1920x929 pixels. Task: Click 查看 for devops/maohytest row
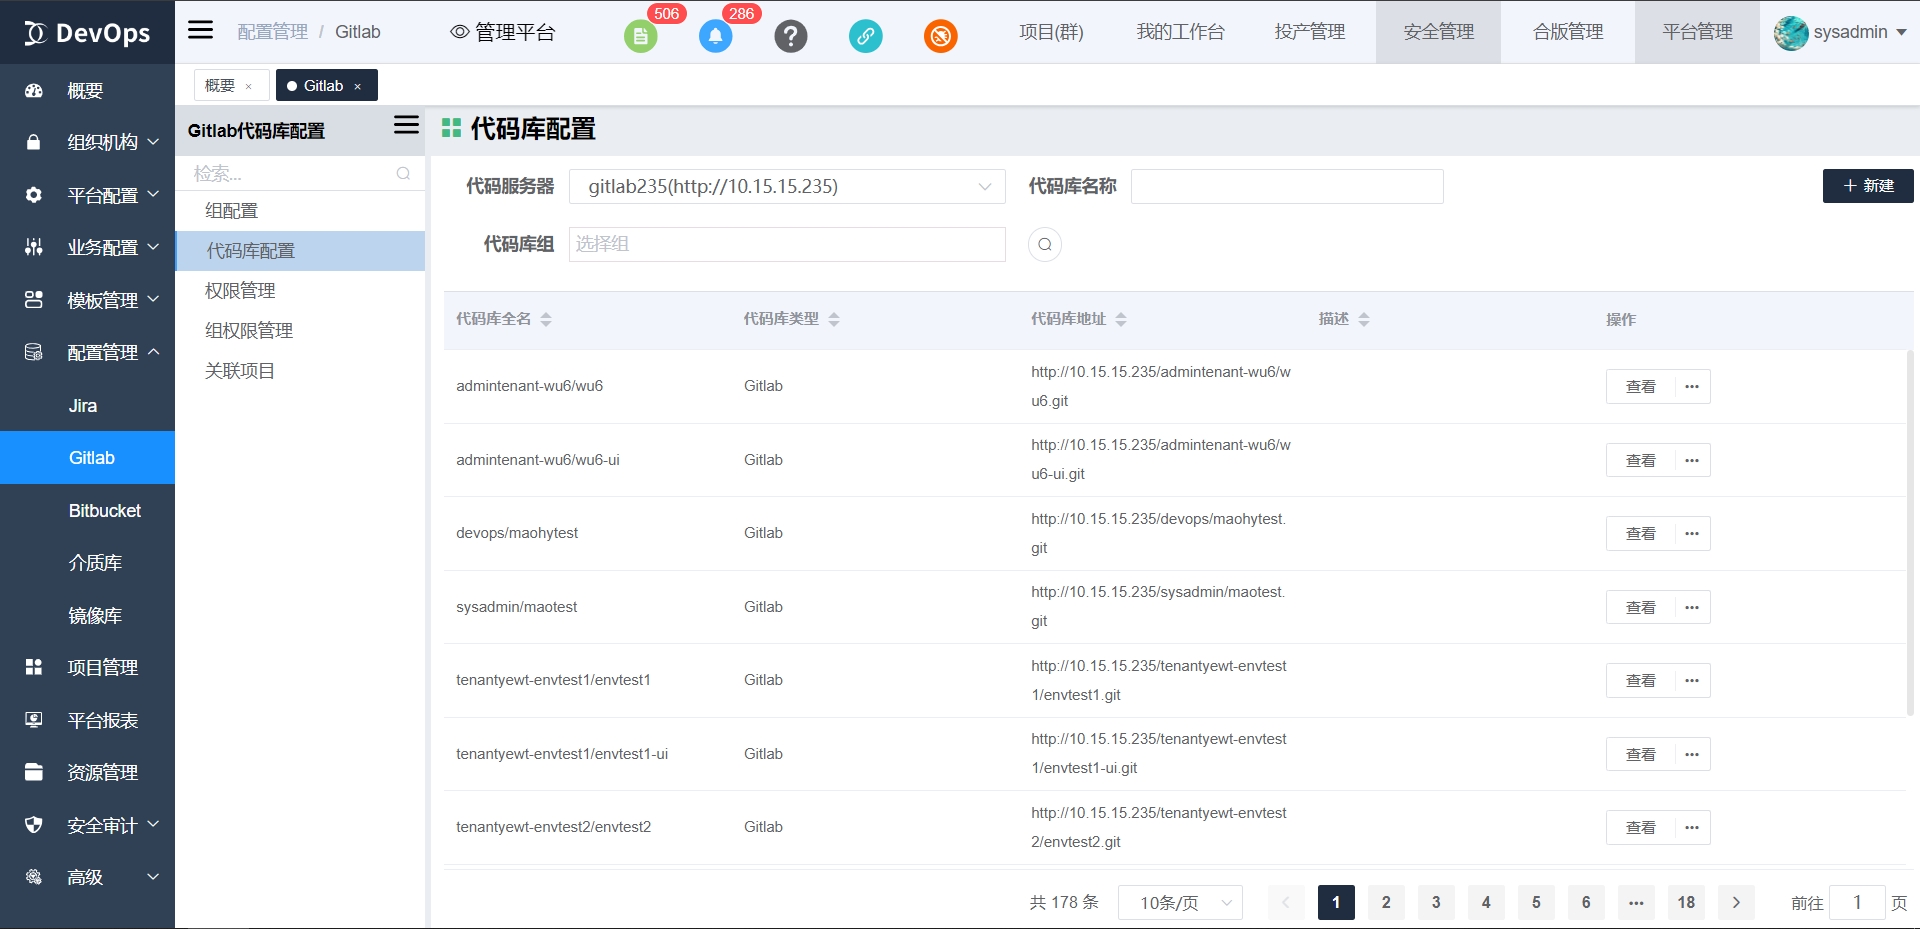pos(1640,534)
